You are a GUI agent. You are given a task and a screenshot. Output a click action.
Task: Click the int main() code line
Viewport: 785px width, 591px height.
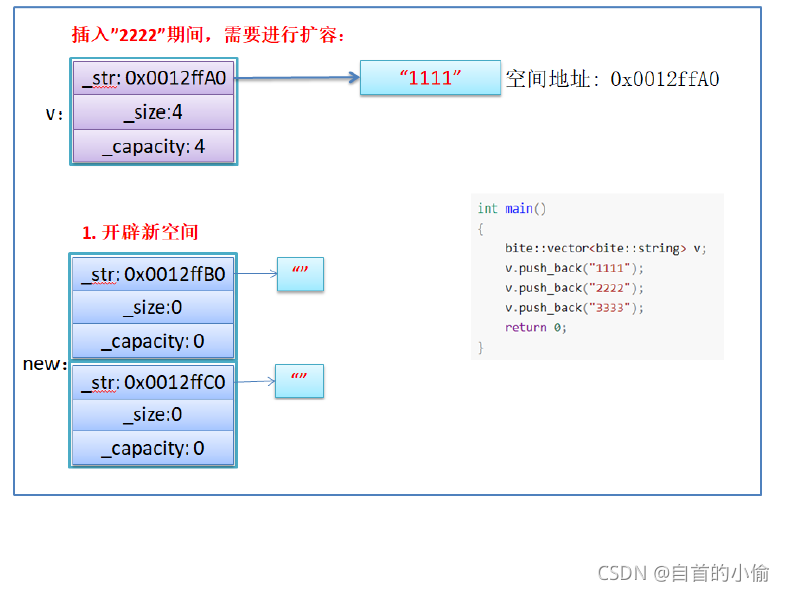pyautogui.click(x=512, y=208)
